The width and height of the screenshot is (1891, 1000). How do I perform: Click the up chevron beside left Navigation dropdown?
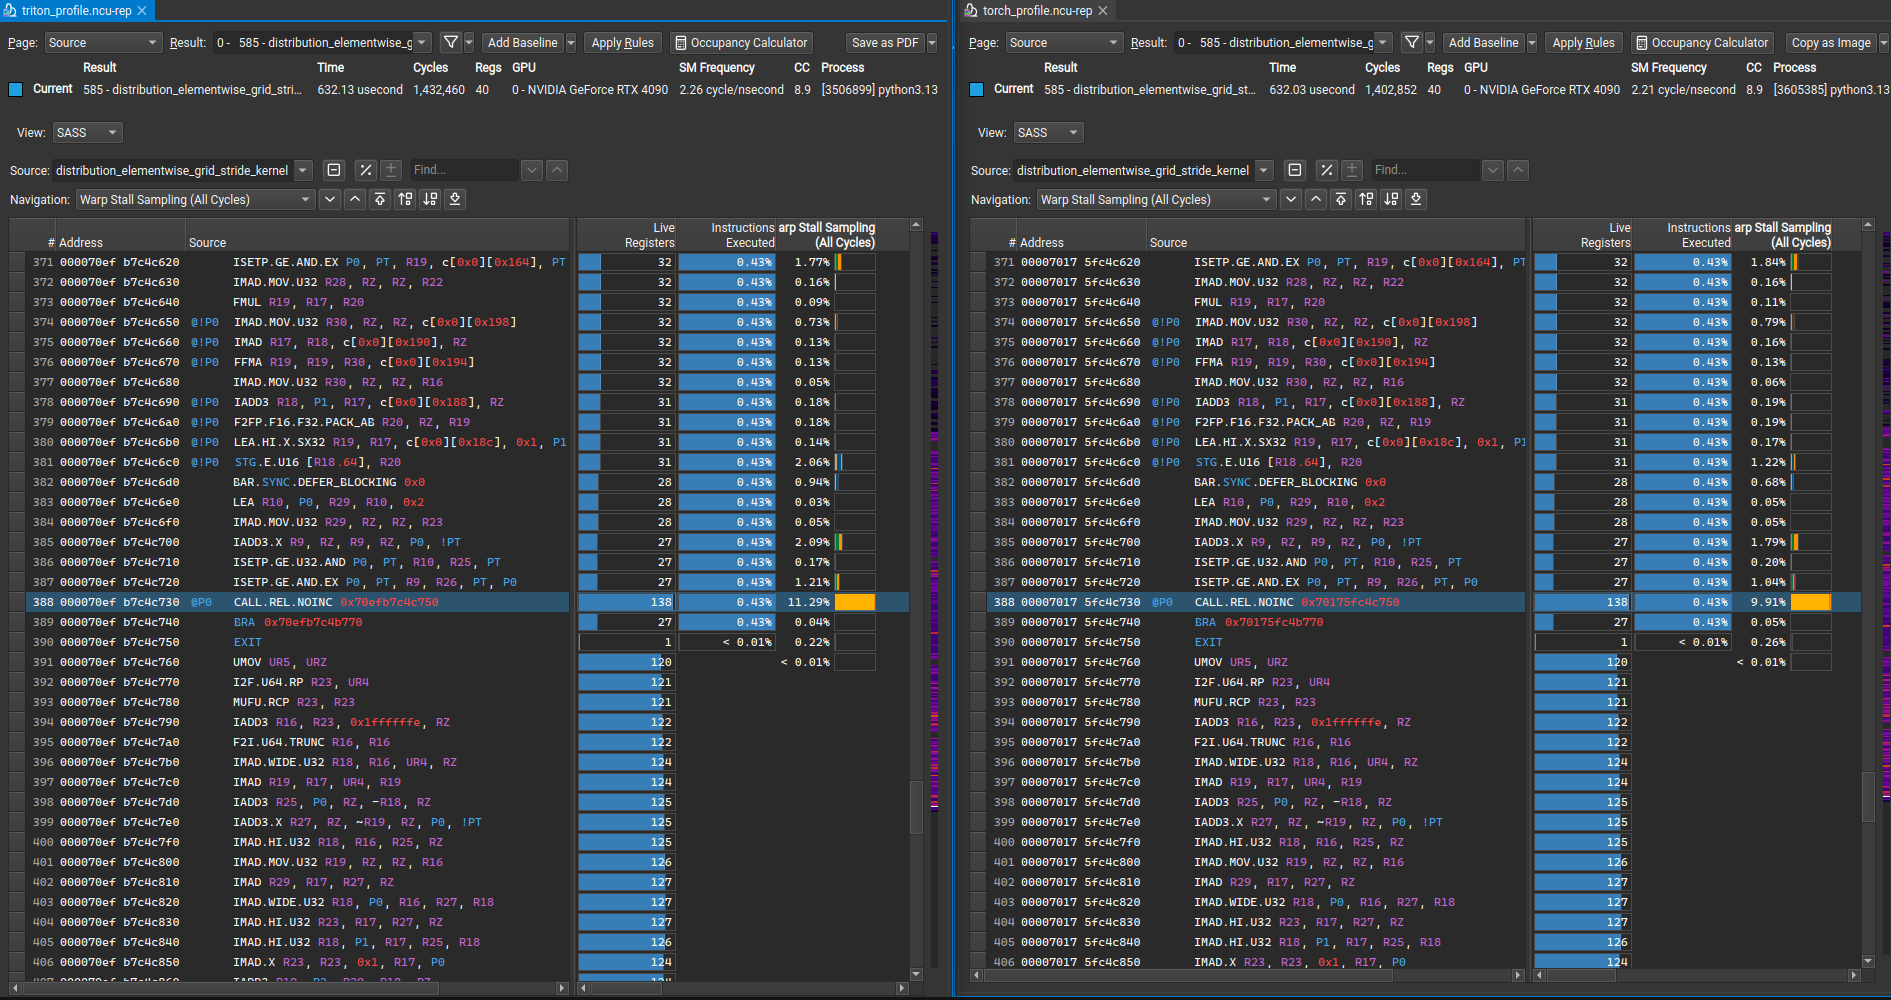click(355, 199)
